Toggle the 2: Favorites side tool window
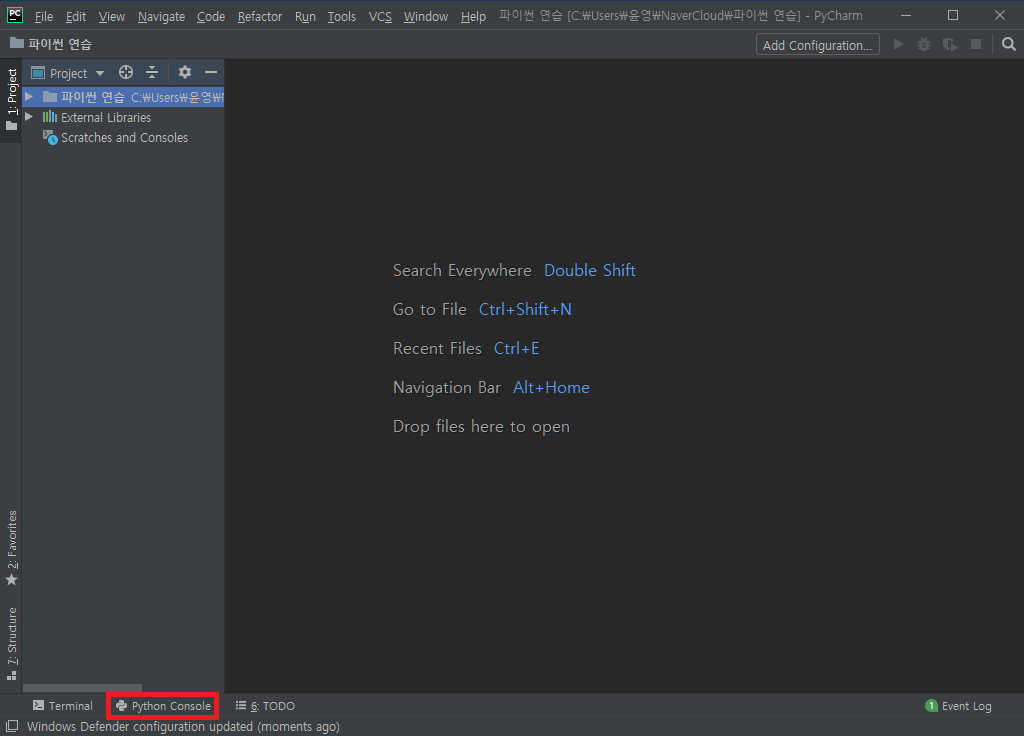The height and width of the screenshot is (736, 1024). [11, 547]
